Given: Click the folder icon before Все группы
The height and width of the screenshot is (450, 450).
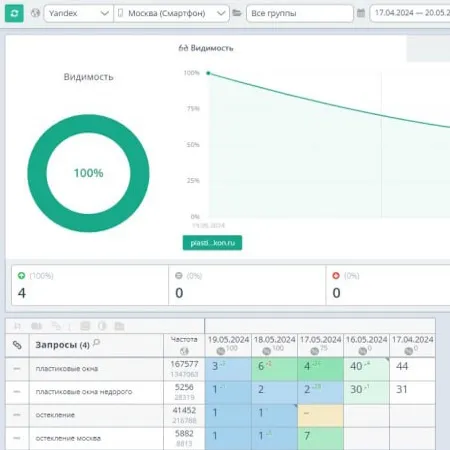Looking at the screenshot, I should tap(237, 13).
